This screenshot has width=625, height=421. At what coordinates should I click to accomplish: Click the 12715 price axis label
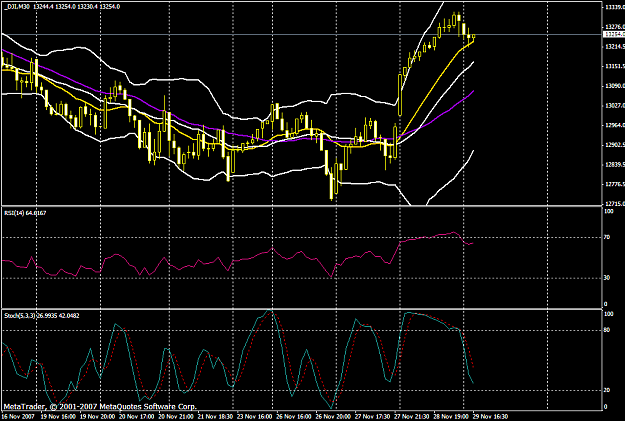614,204
